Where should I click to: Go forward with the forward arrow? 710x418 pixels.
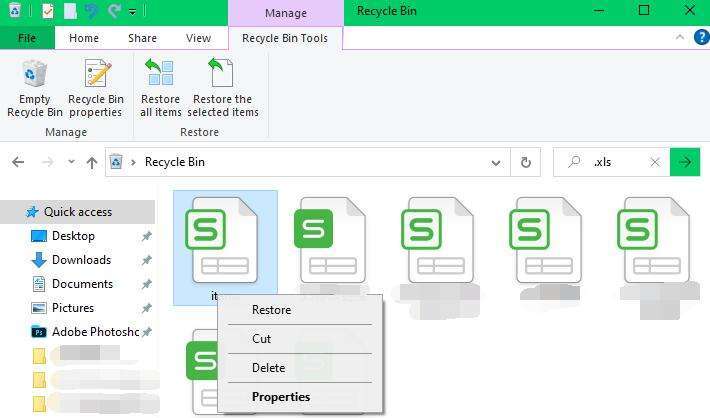[x=48, y=162]
